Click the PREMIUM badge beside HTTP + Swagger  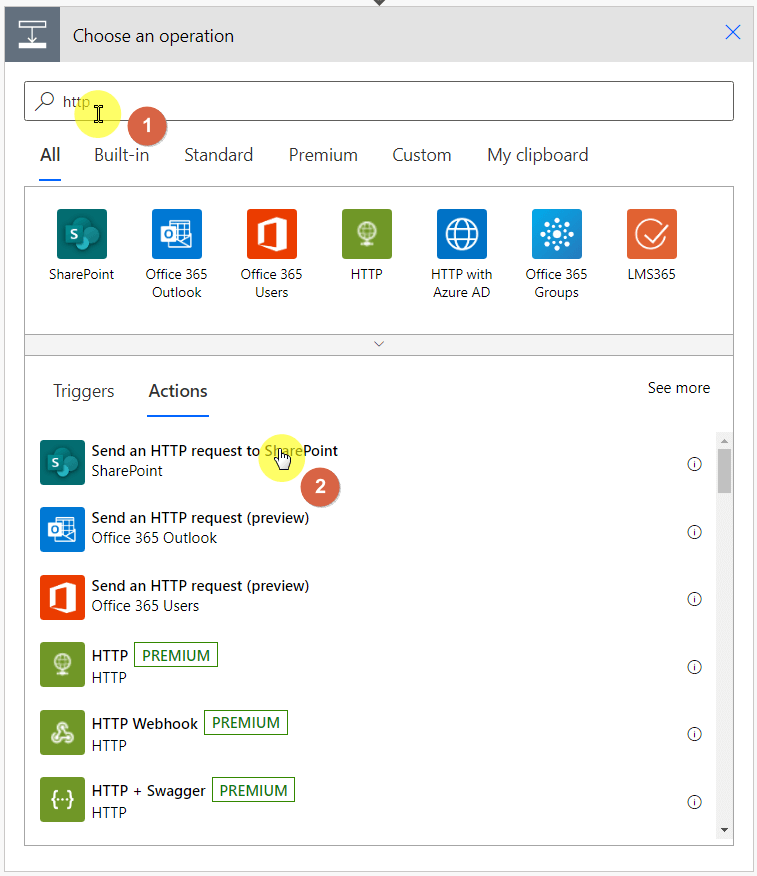tap(253, 790)
